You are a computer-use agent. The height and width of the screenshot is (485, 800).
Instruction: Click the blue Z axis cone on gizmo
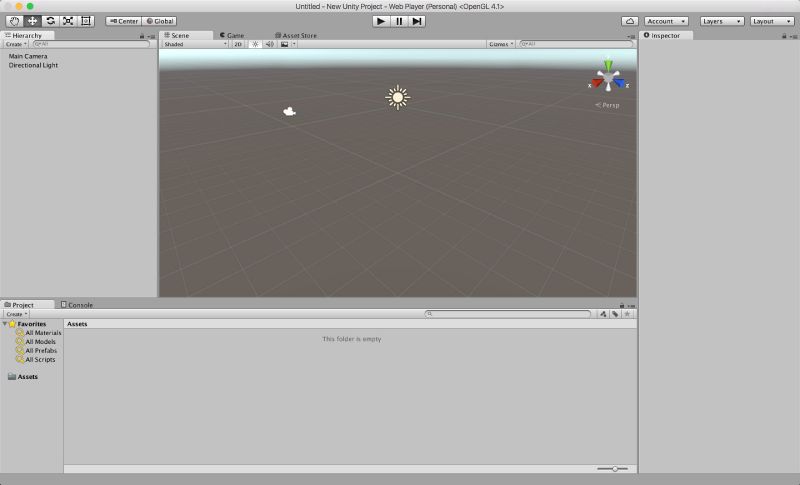619,83
